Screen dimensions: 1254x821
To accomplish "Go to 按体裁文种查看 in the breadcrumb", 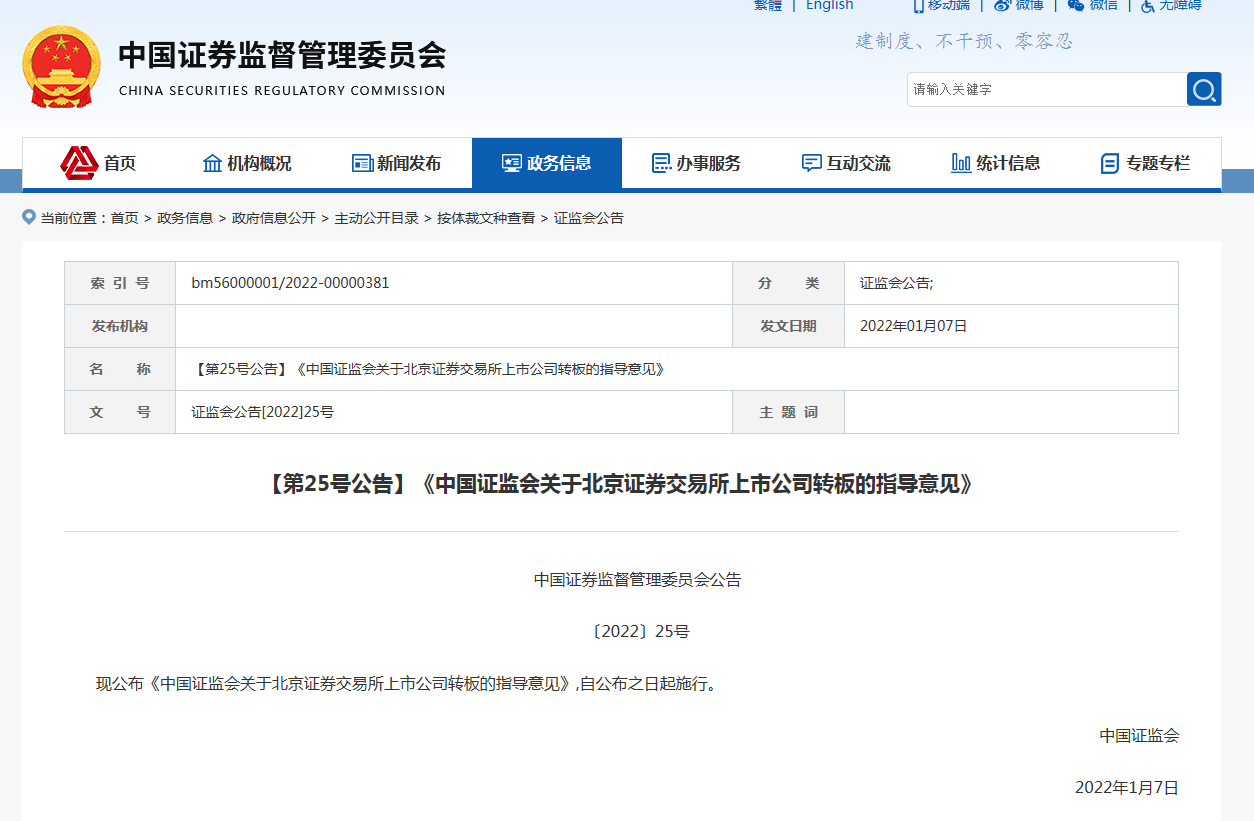I will pos(486,218).
